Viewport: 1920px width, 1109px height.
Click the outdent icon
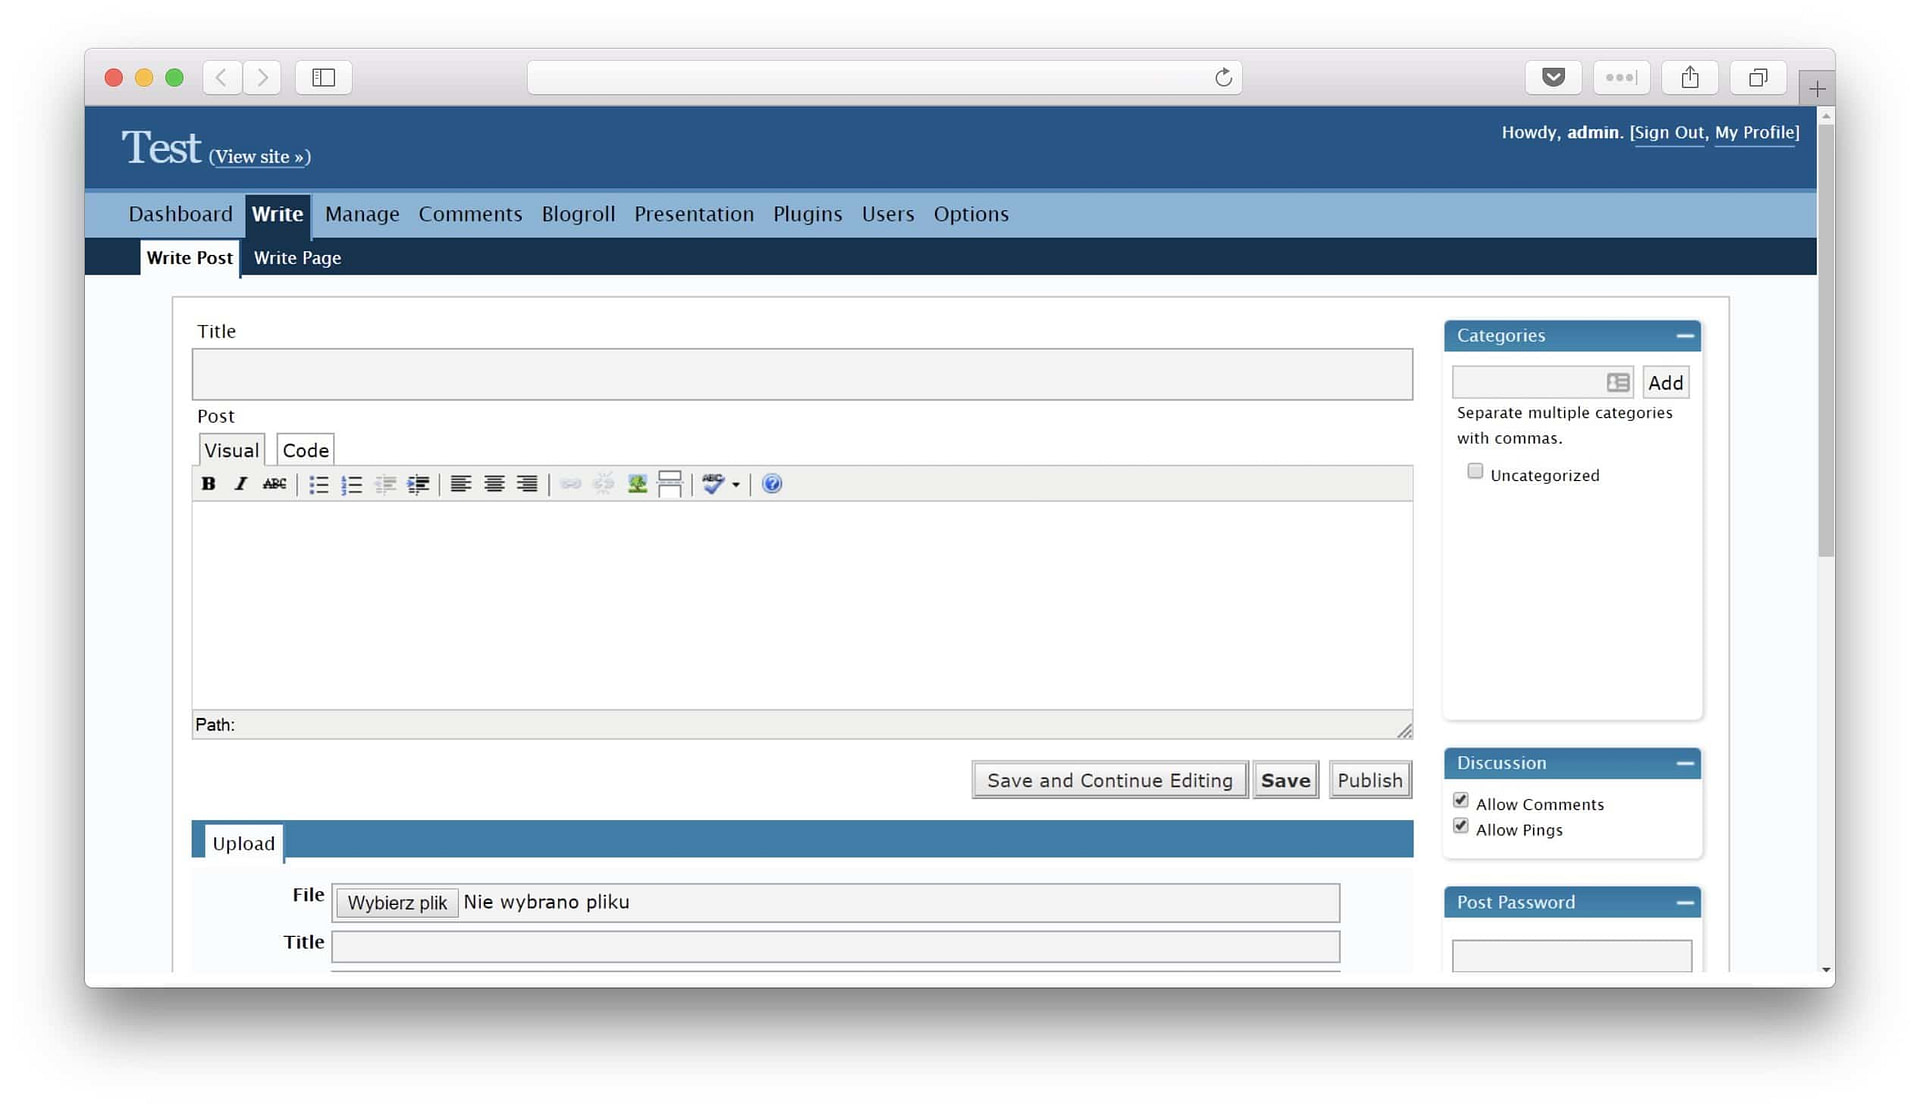385,484
